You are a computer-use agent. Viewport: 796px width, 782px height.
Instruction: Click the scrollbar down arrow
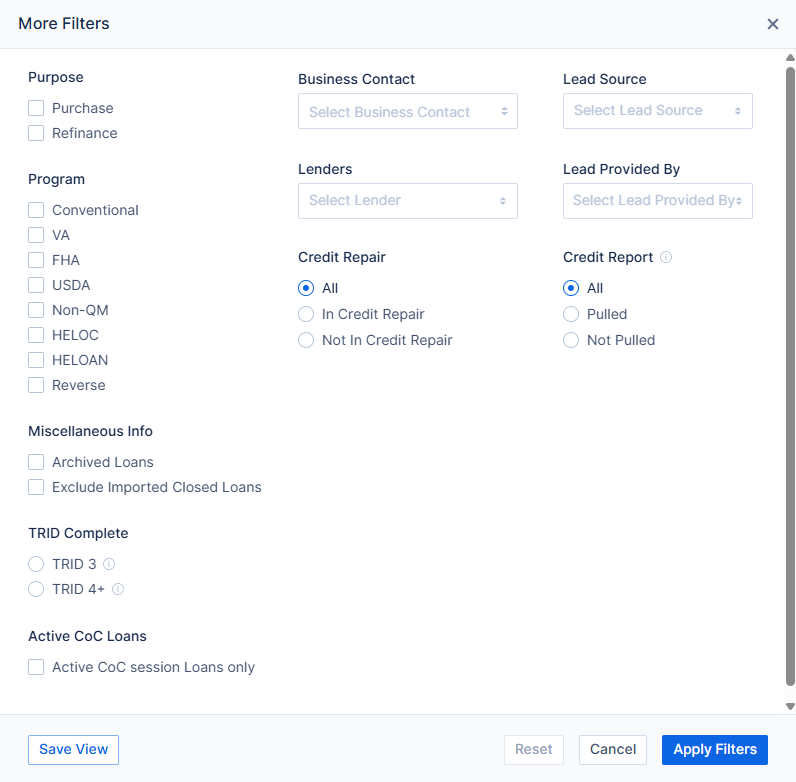click(790, 706)
